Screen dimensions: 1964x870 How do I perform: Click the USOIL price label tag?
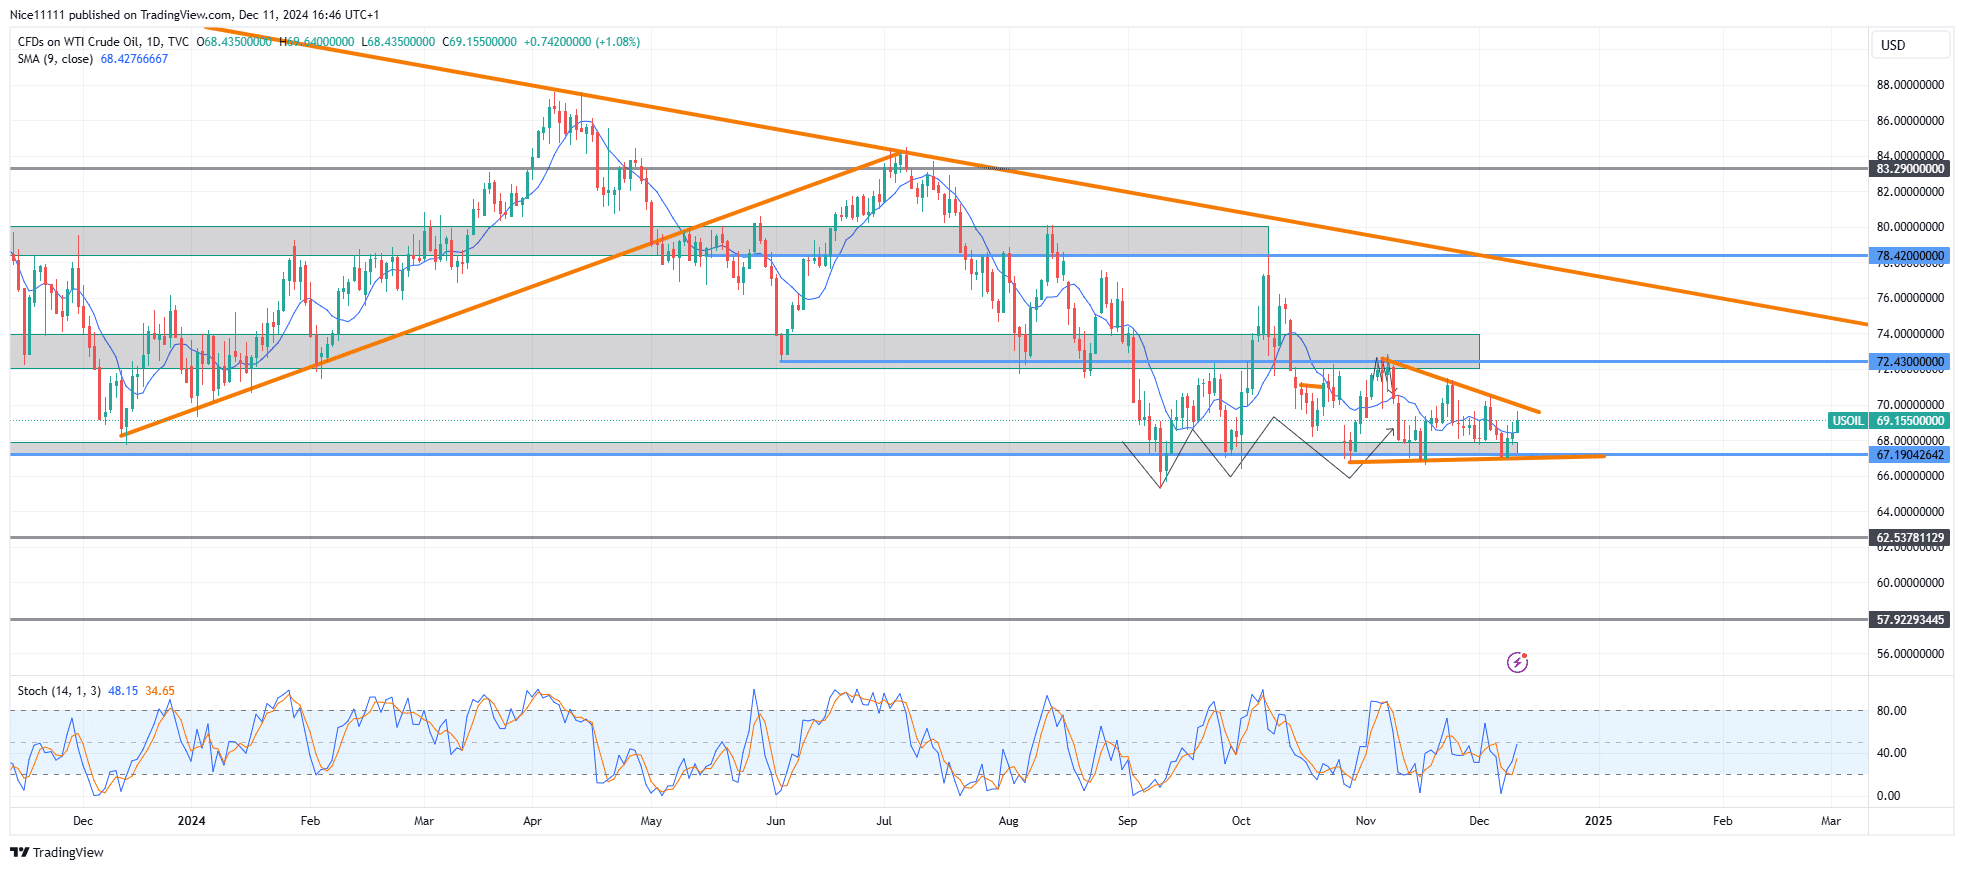click(x=1847, y=421)
